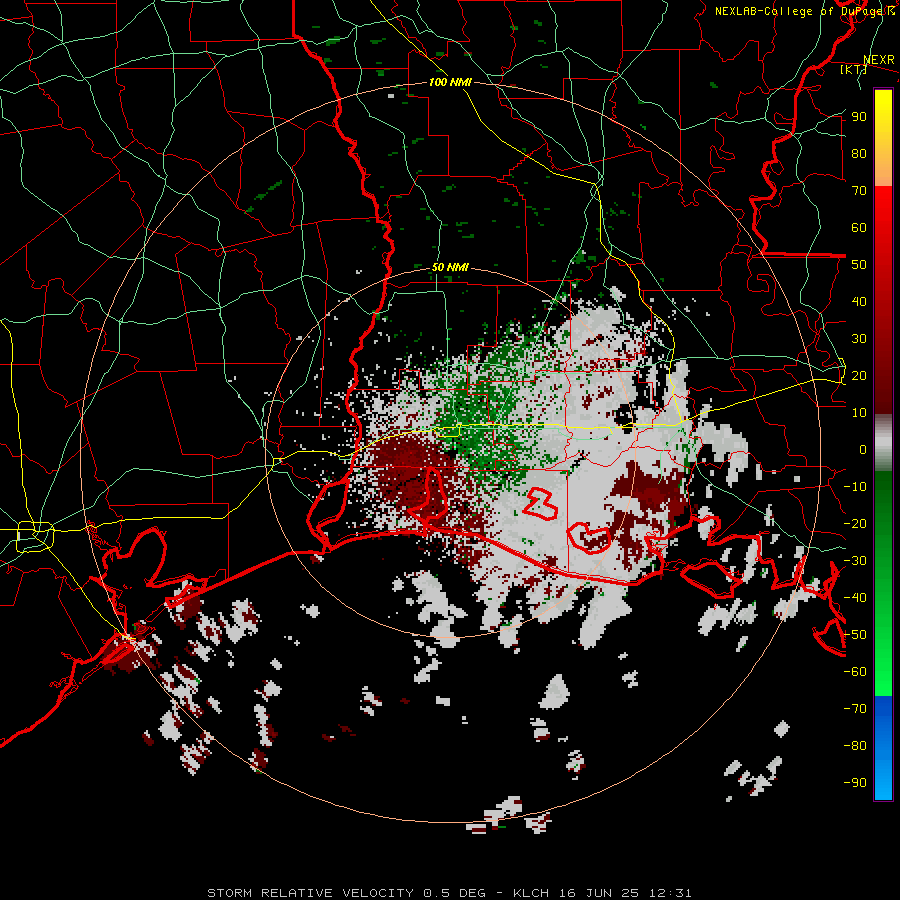The width and height of the screenshot is (900, 900).
Task: Click the NEXR label above the color scale
Action: (879, 60)
